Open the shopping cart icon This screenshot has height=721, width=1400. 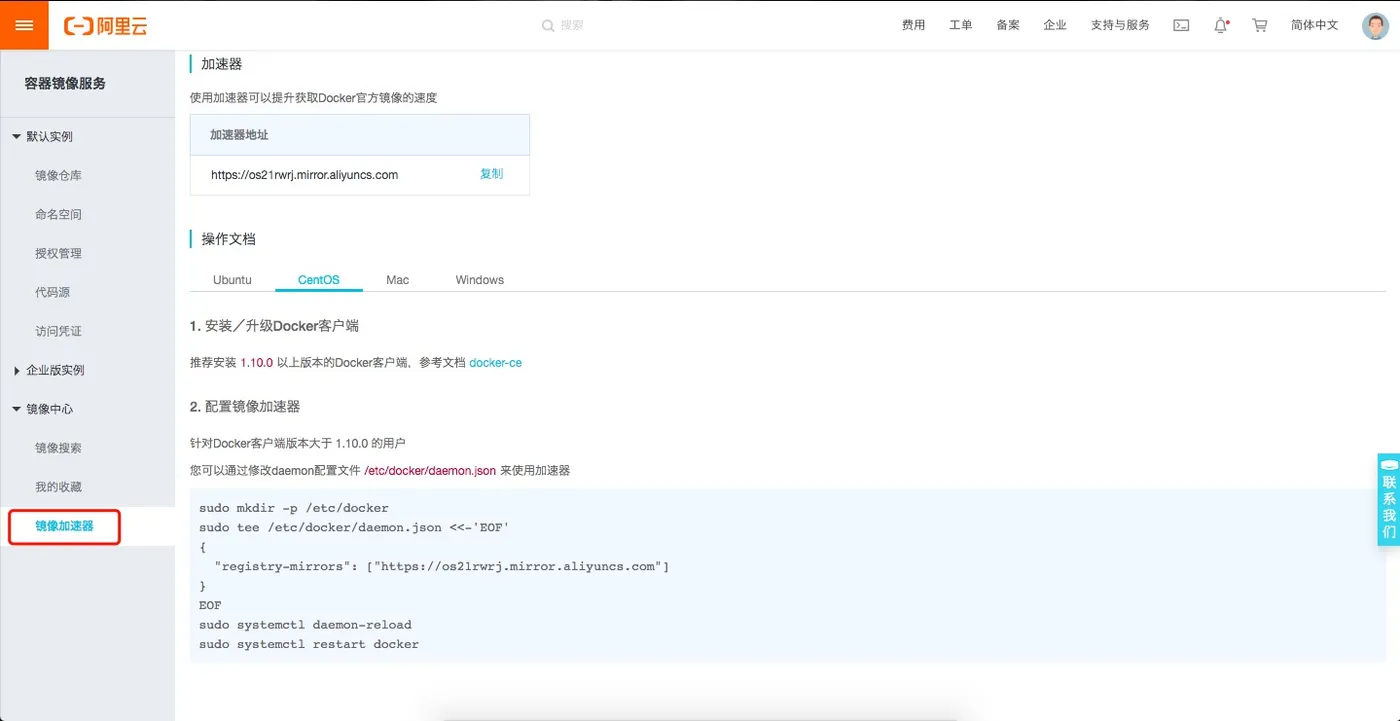coord(1260,26)
